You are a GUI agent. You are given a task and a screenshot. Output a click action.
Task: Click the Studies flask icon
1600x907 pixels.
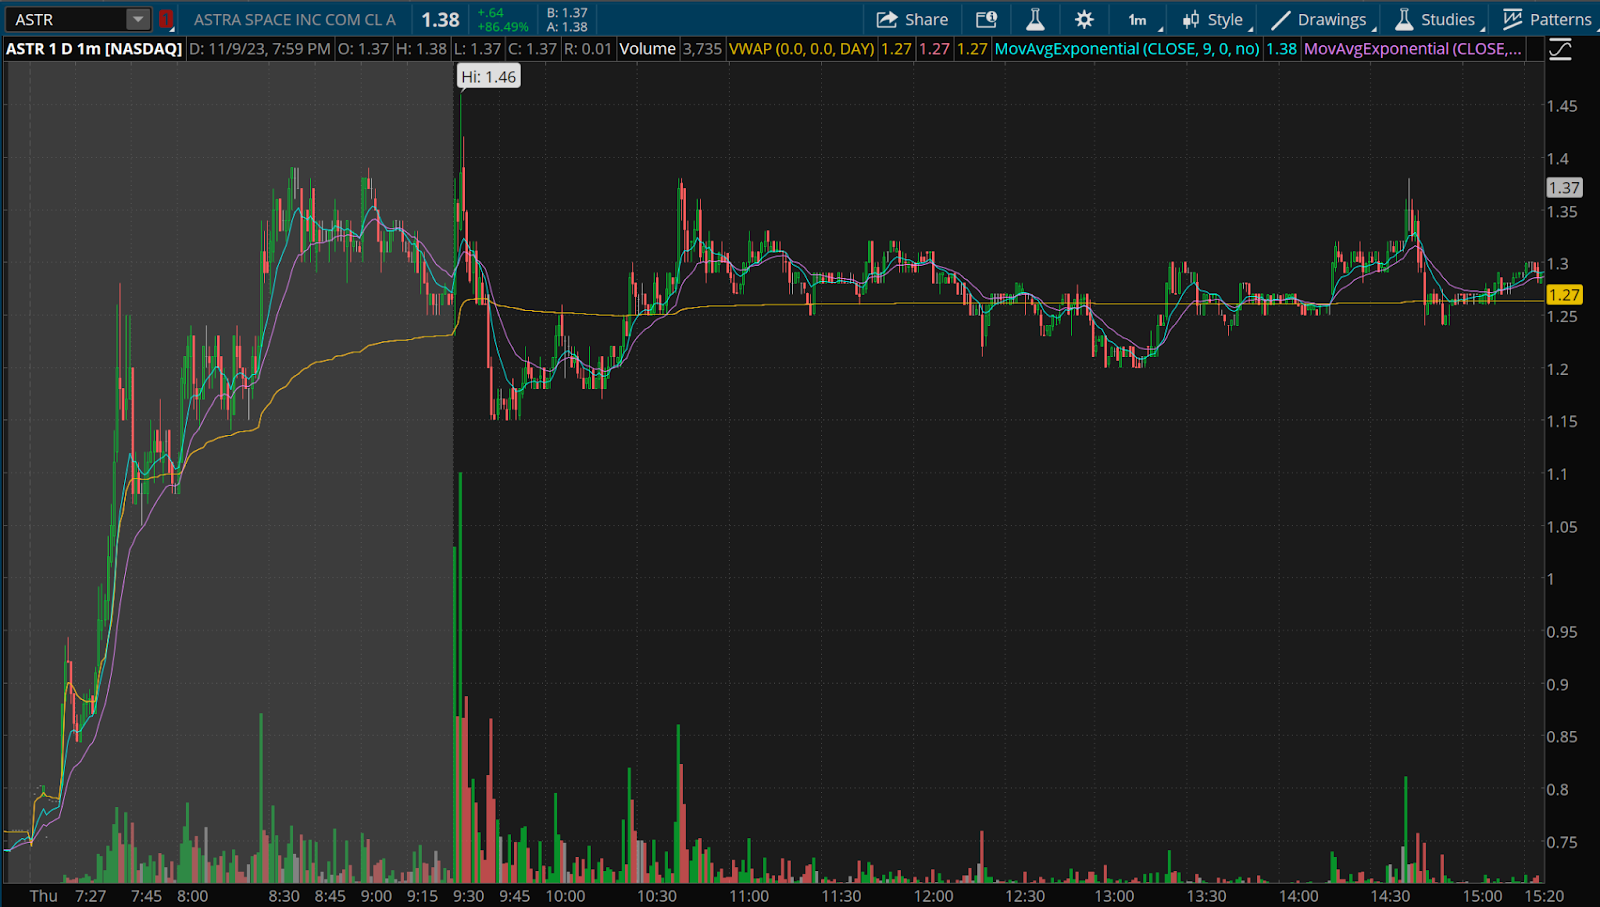coord(1404,19)
